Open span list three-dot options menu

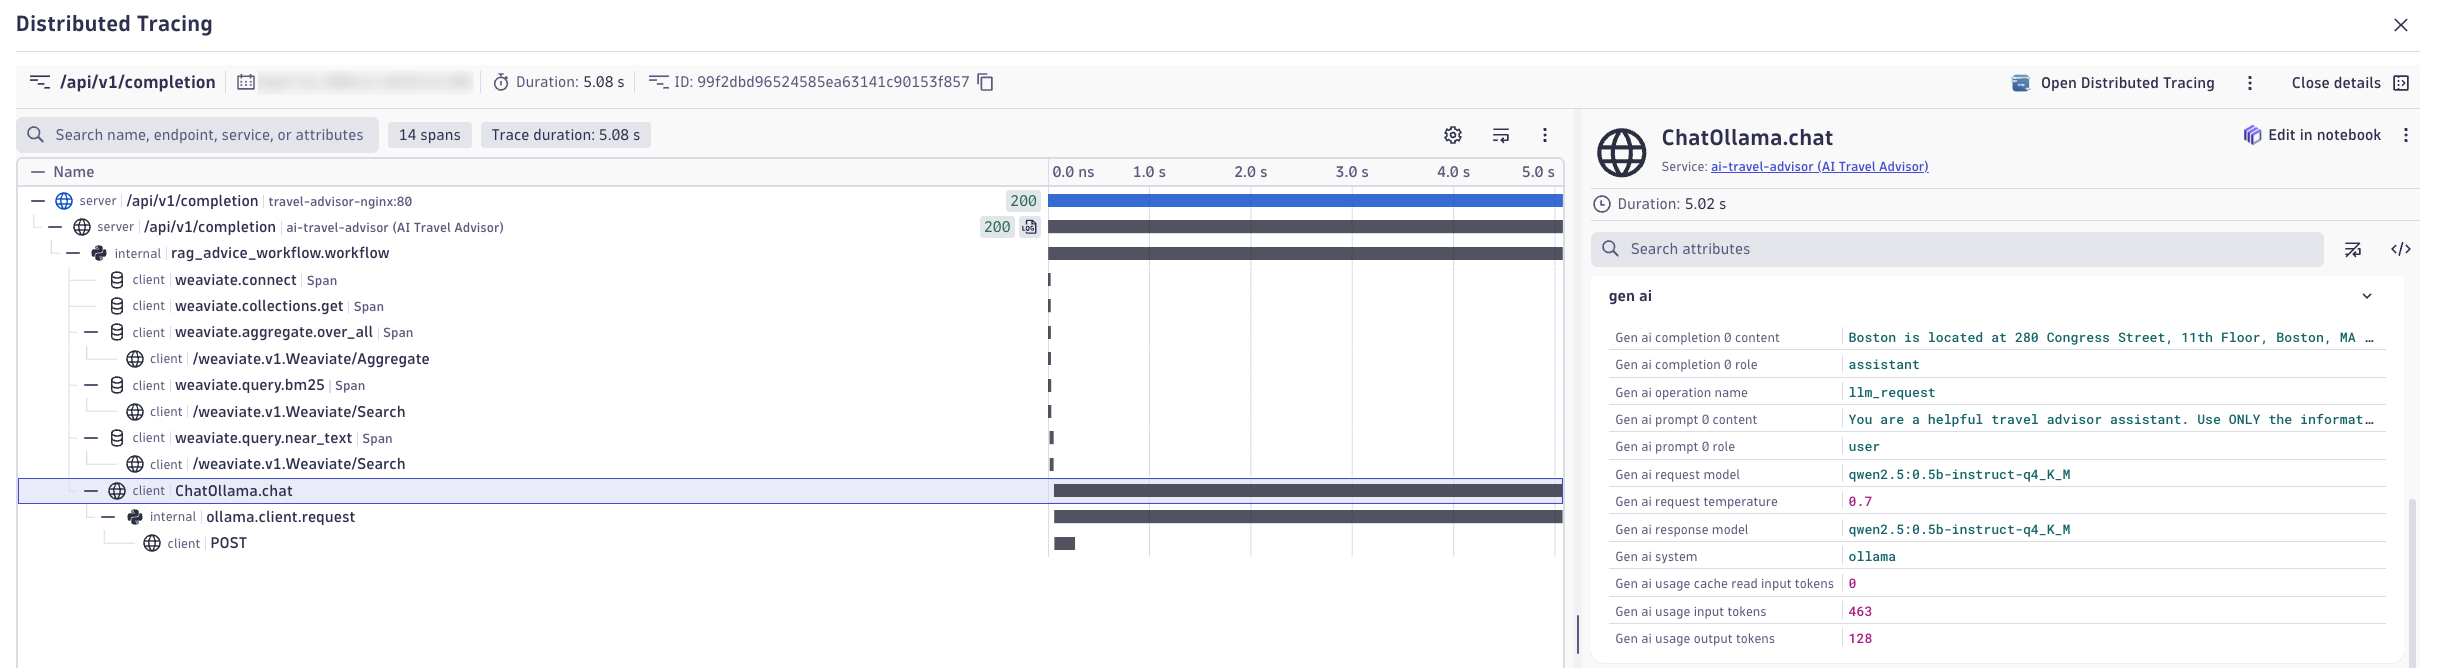coord(1545,135)
